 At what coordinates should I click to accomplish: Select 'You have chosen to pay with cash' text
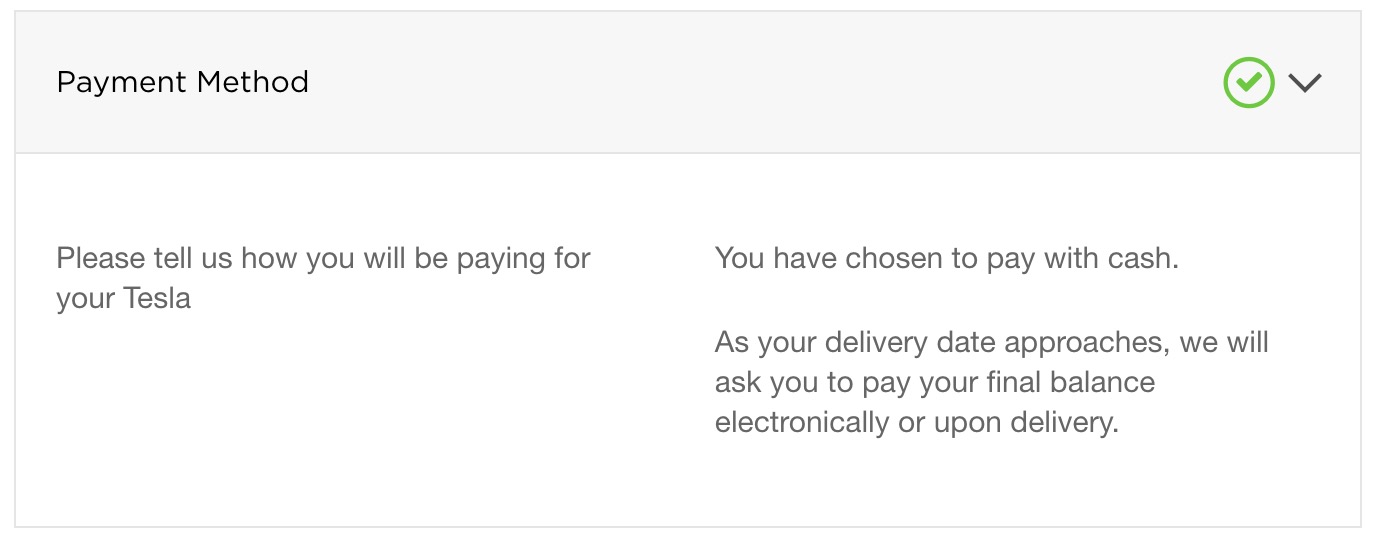(x=946, y=259)
